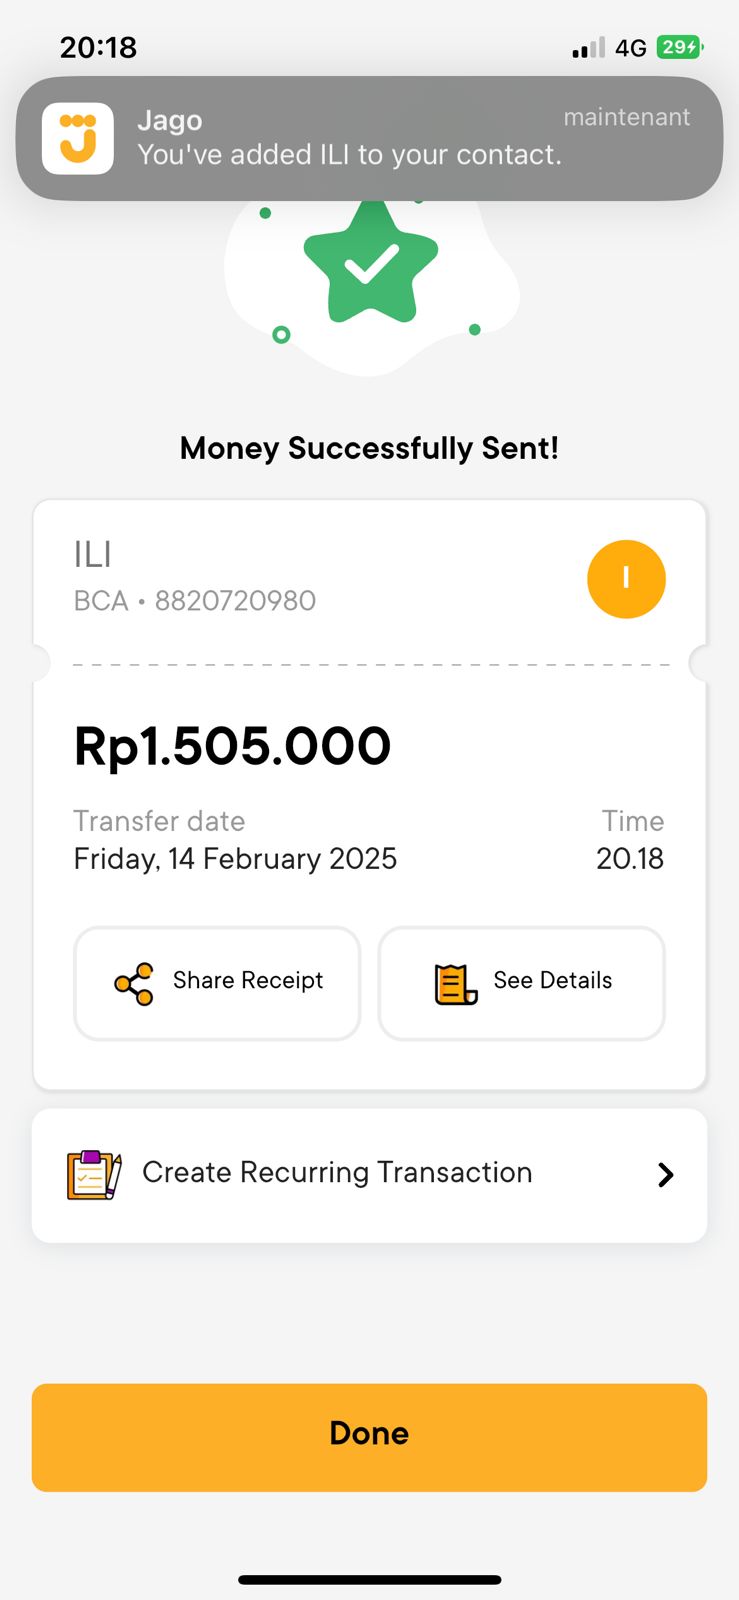Viewport: 739px width, 1600px height.
Task: Tap the BCA account number 8820720980
Action: click(235, 600)
